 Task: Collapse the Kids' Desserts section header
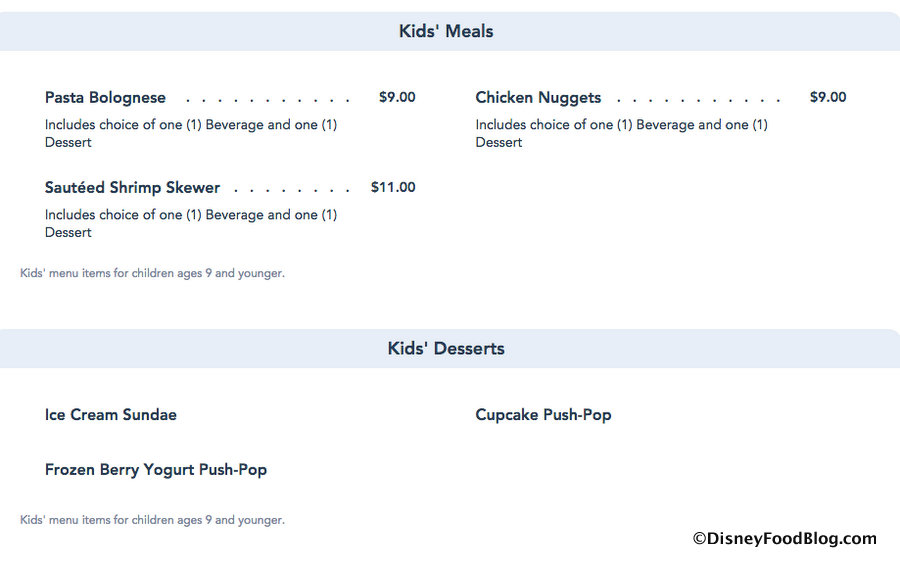[446, 349]
